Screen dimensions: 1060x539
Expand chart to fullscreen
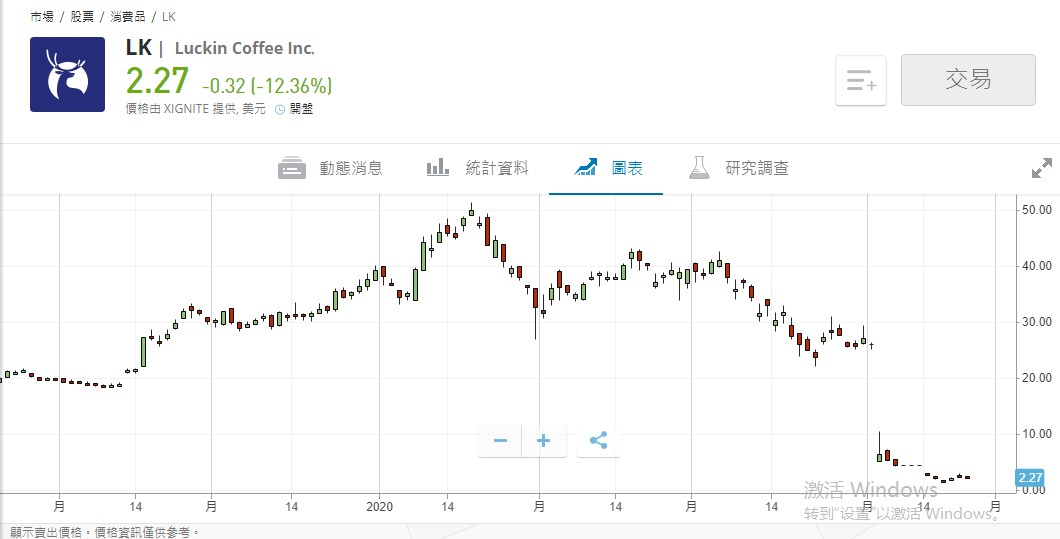1042,169
